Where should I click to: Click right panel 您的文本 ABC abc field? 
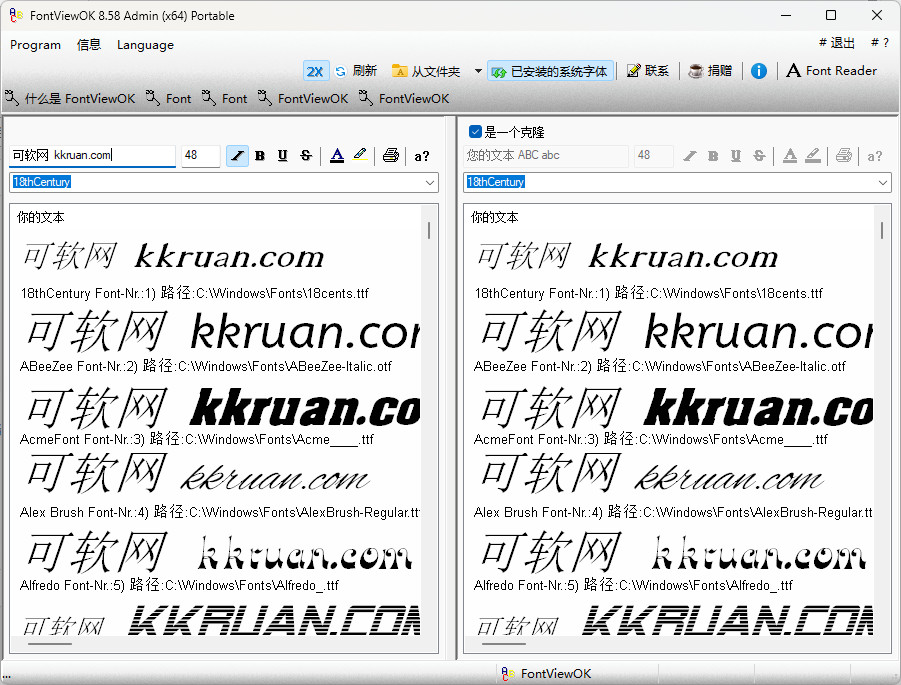click(546, 155)
